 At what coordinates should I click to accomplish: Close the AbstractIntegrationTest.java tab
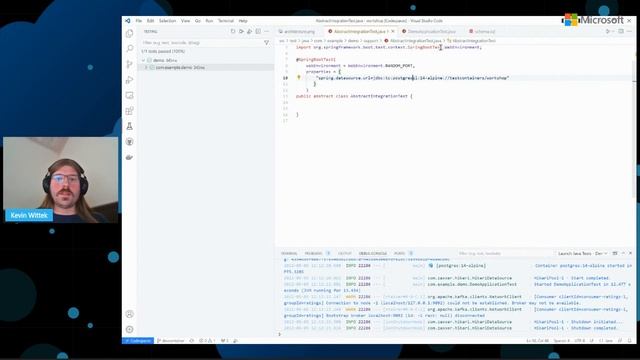(x=393, y=31)
